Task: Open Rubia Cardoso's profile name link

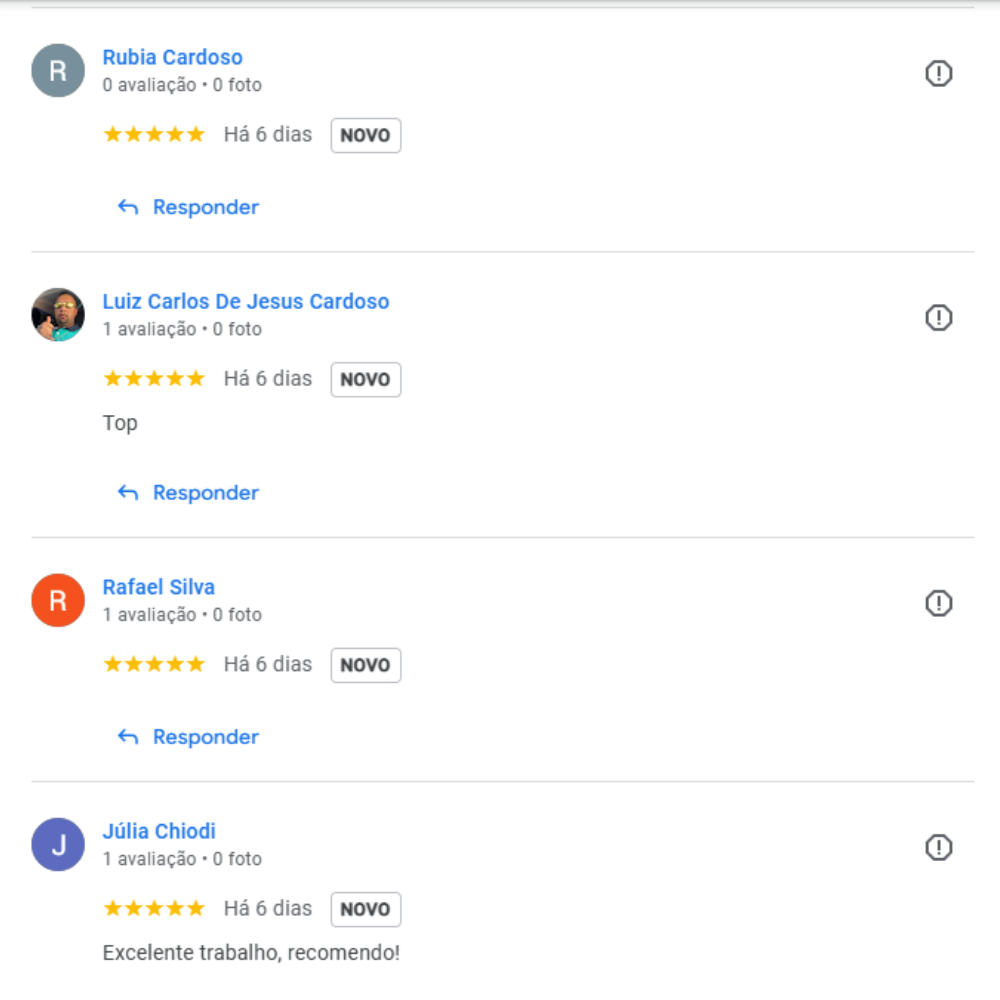Action: pos(172,57)
